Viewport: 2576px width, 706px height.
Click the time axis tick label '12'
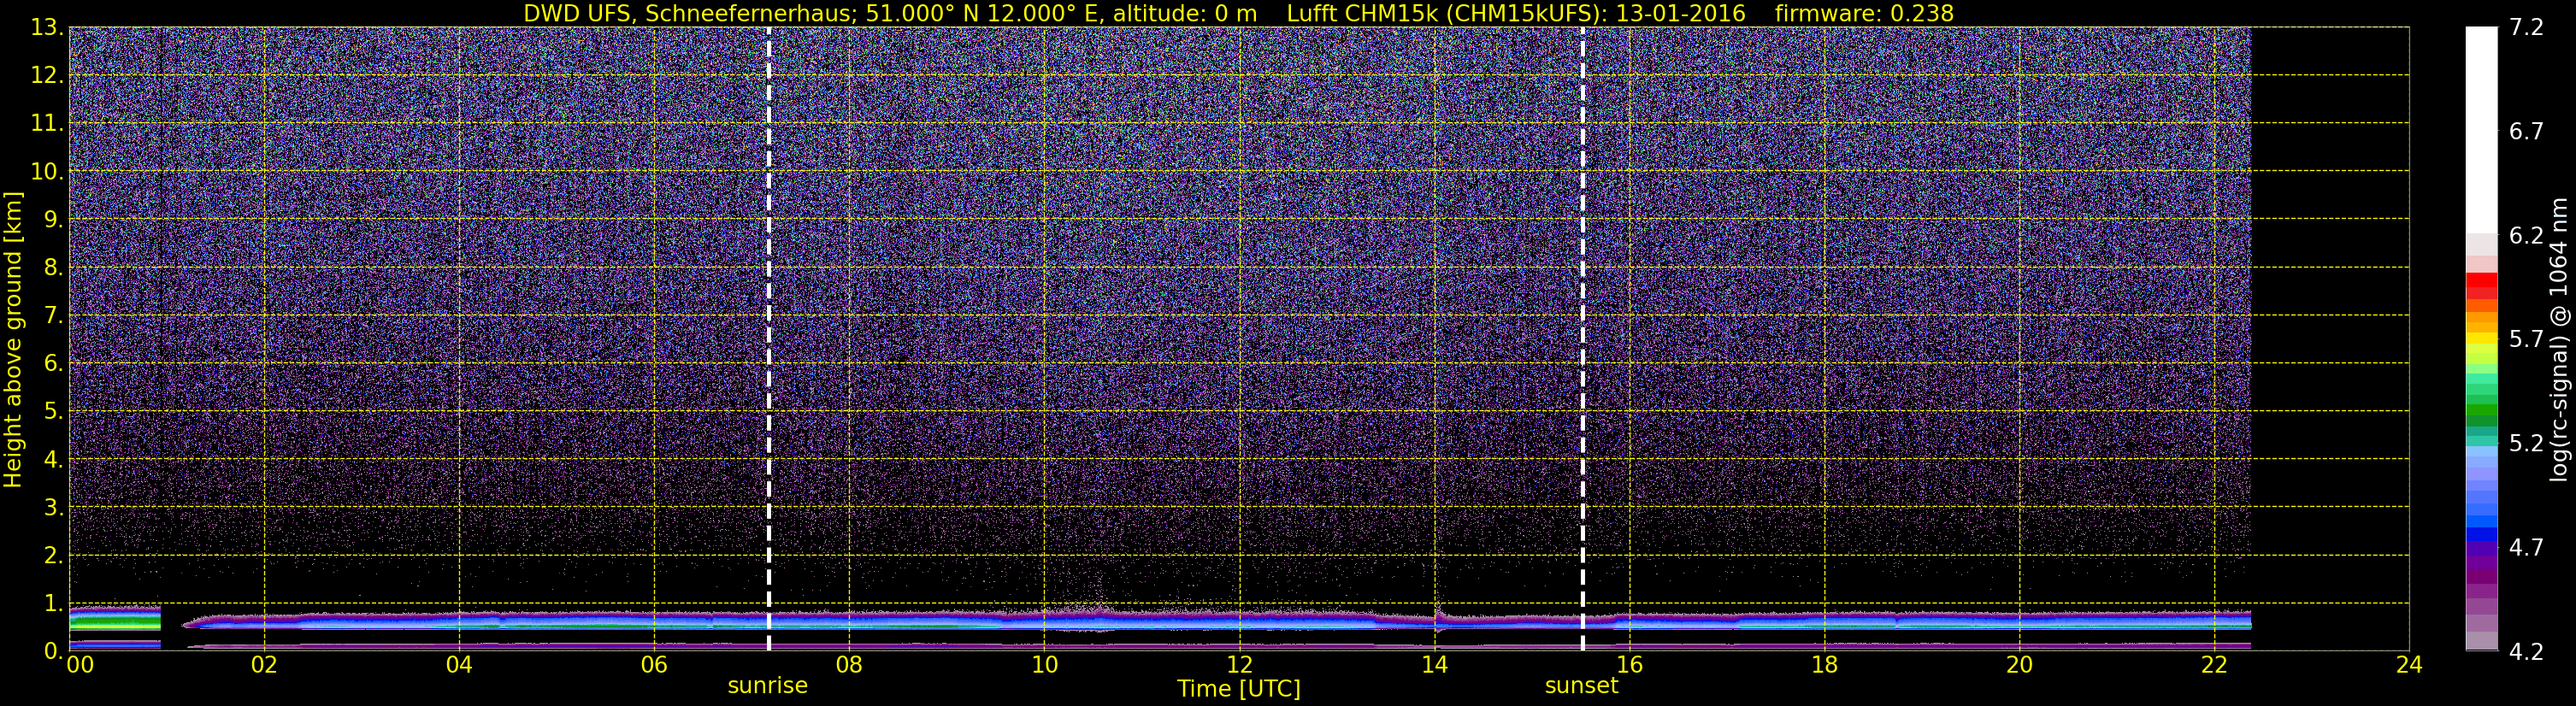click(x=1239, y=665)
